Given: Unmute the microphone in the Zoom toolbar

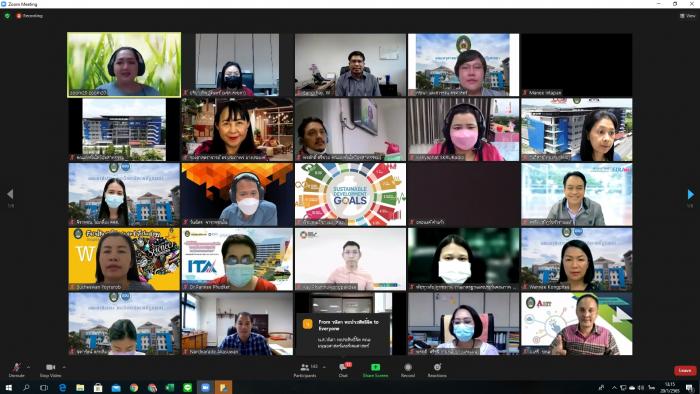Looking at the screenshot, I should click(x=17, y=369).
